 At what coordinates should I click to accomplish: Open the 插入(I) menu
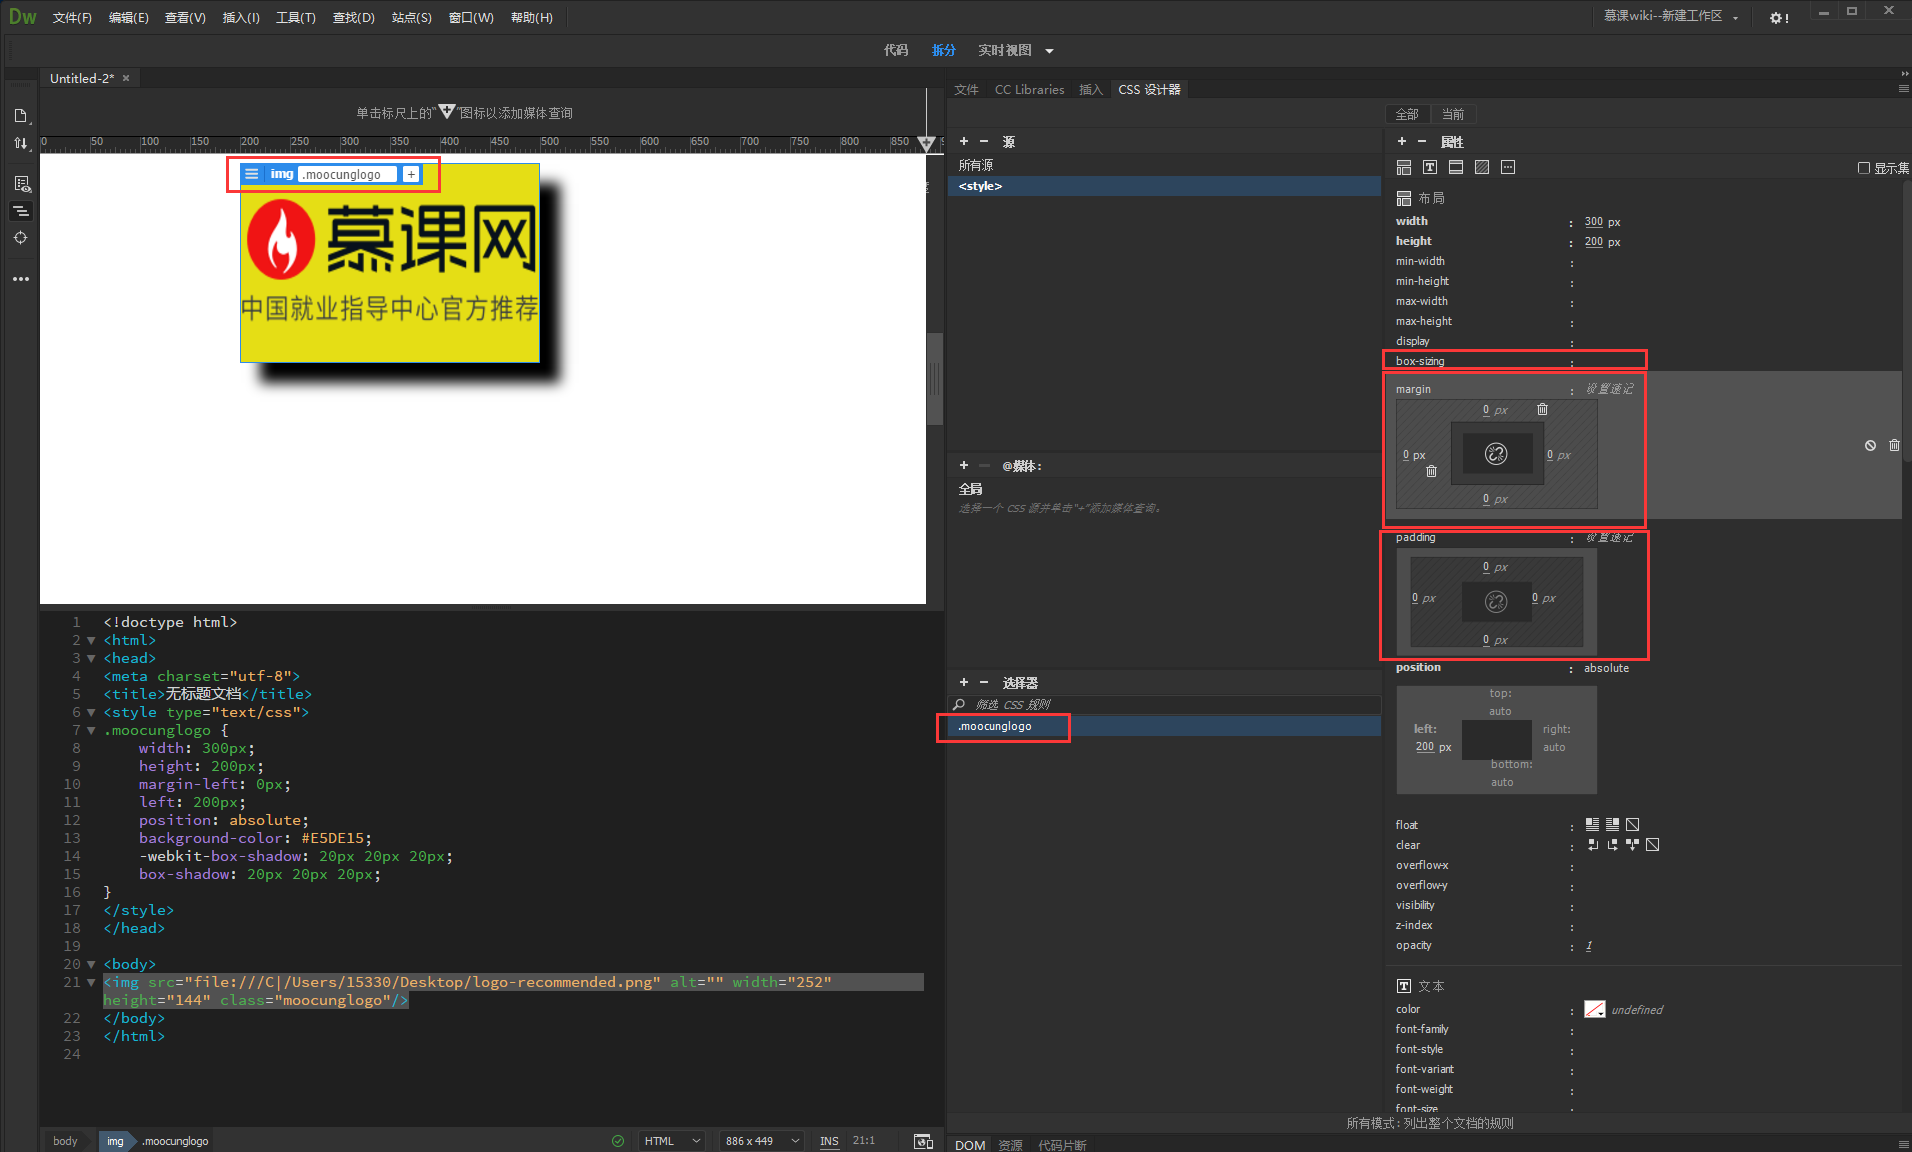(241, 18)
